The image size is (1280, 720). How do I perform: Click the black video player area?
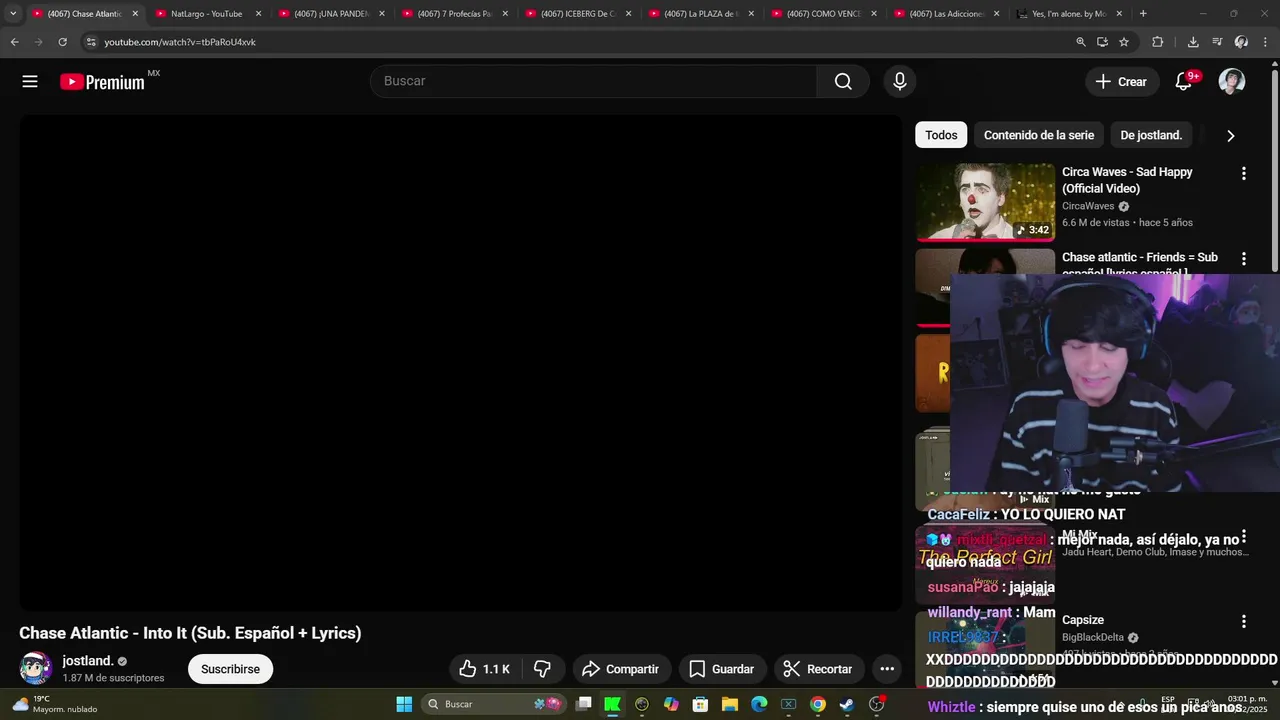pos(461,362)
